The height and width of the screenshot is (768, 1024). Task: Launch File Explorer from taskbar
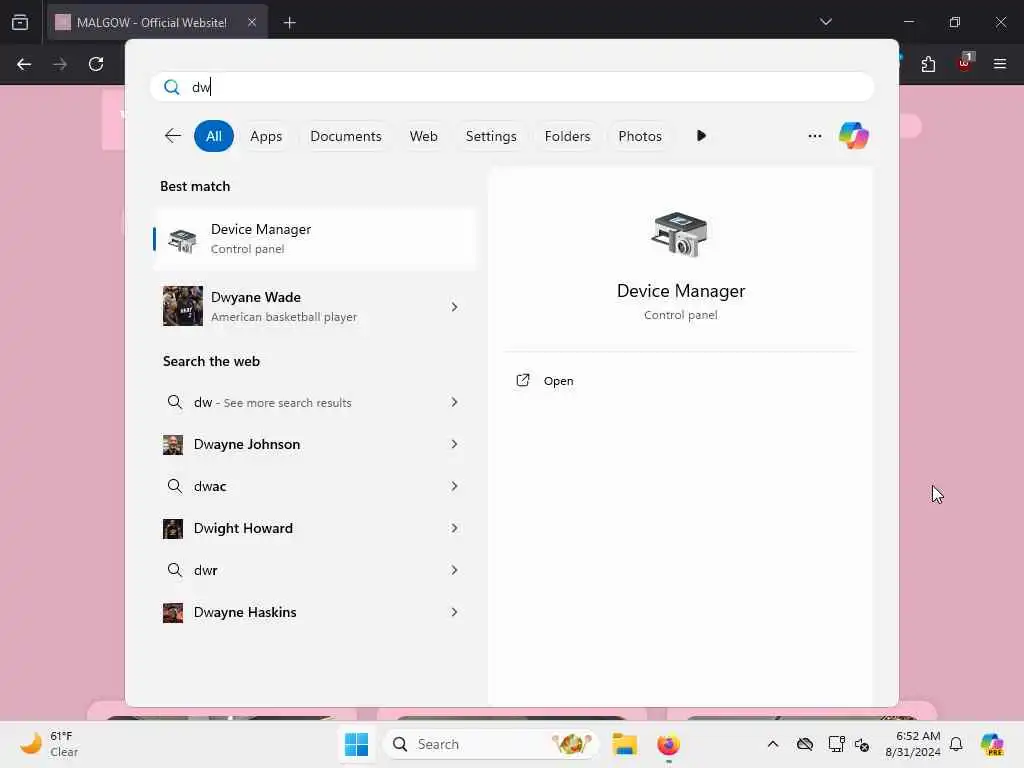coord(624,744)
